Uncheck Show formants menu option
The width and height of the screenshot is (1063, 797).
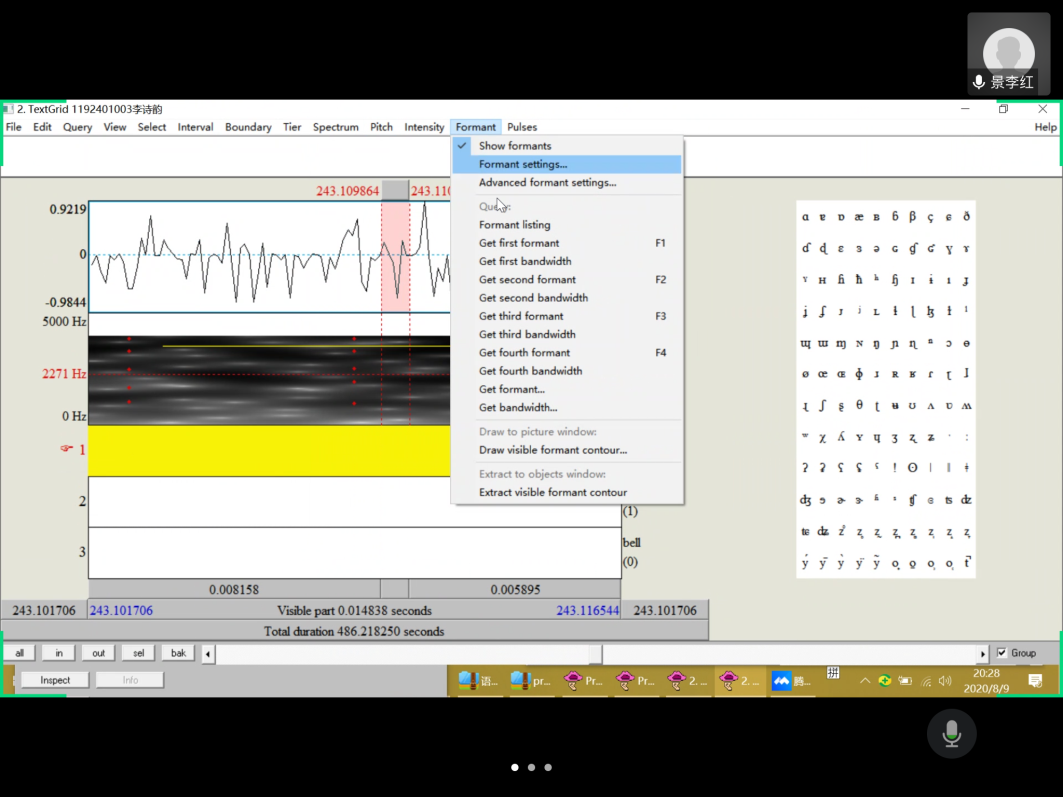514,146
